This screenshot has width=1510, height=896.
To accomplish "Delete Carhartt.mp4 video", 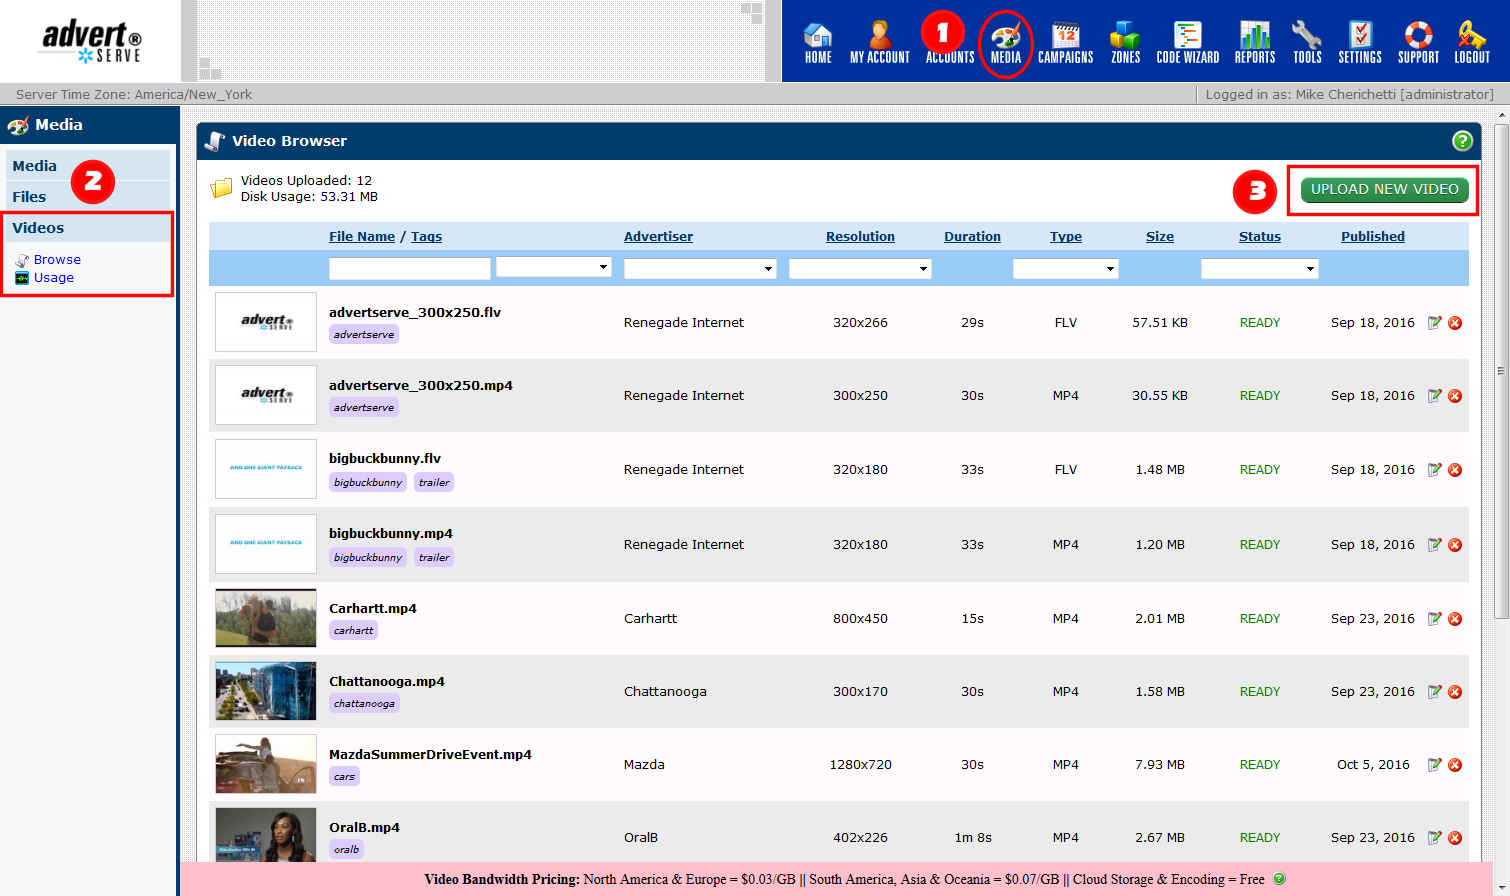I will click(x=1455, y=619).
